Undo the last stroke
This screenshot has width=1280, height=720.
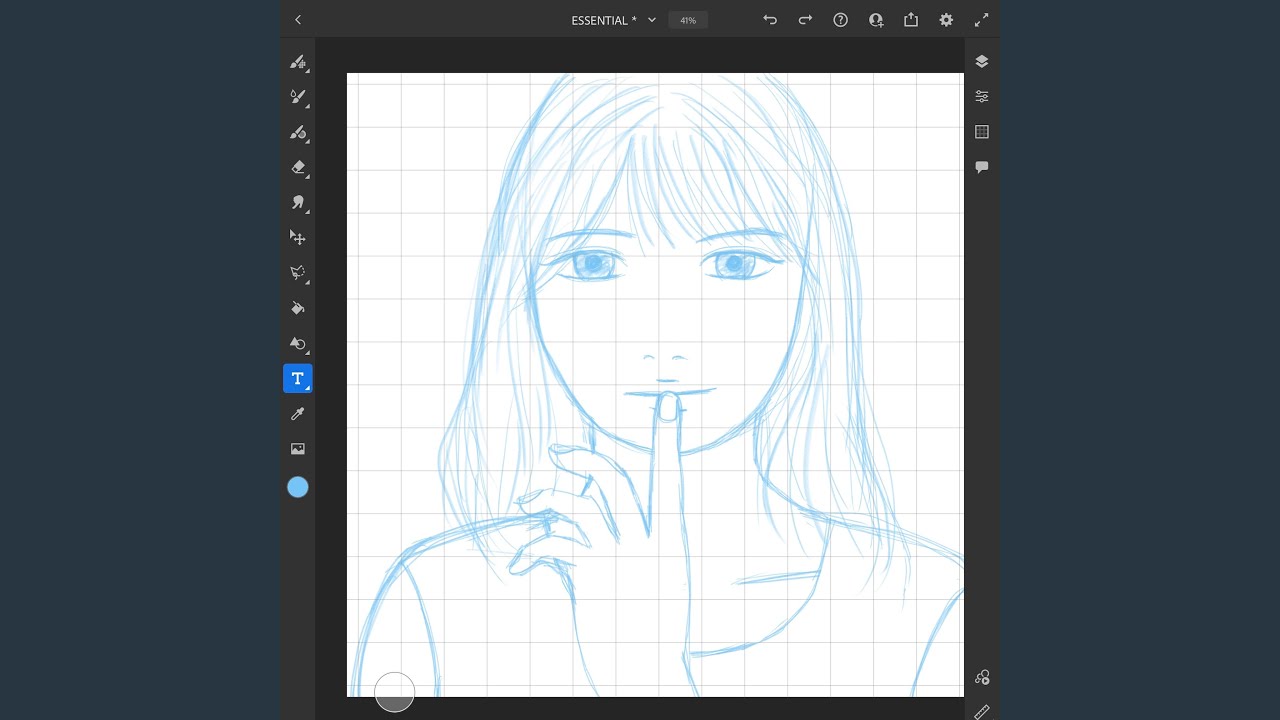(x=770, y=20)
